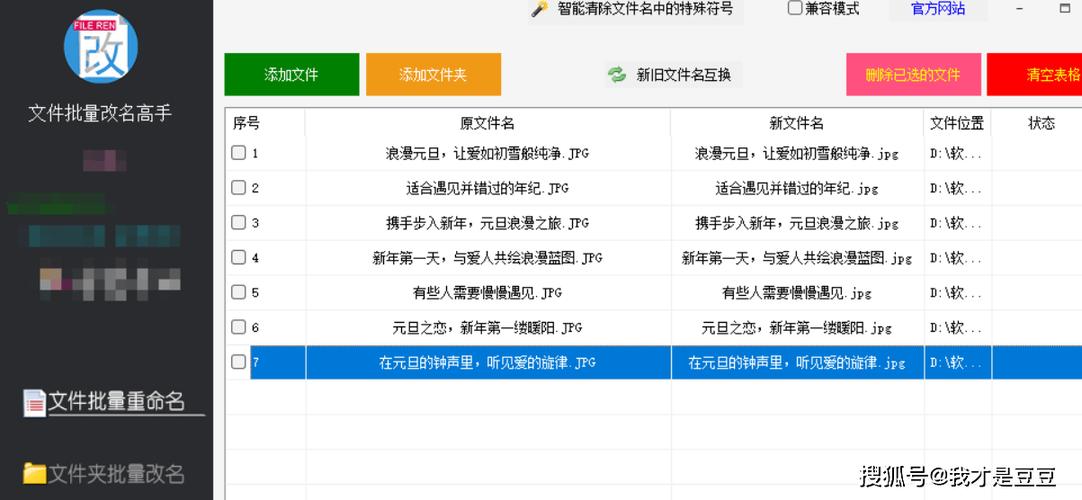This screenshot has height=500, width=1082.
Task: Click the File Rename app logo
Action: pyautogui.click(x=101, y=47)
